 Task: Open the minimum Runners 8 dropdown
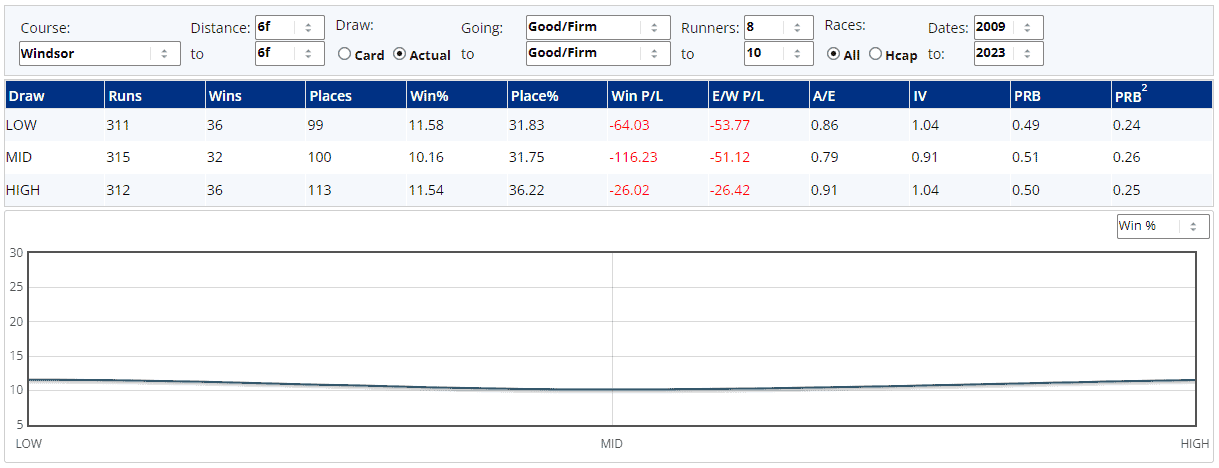click(x=778, y=28)
